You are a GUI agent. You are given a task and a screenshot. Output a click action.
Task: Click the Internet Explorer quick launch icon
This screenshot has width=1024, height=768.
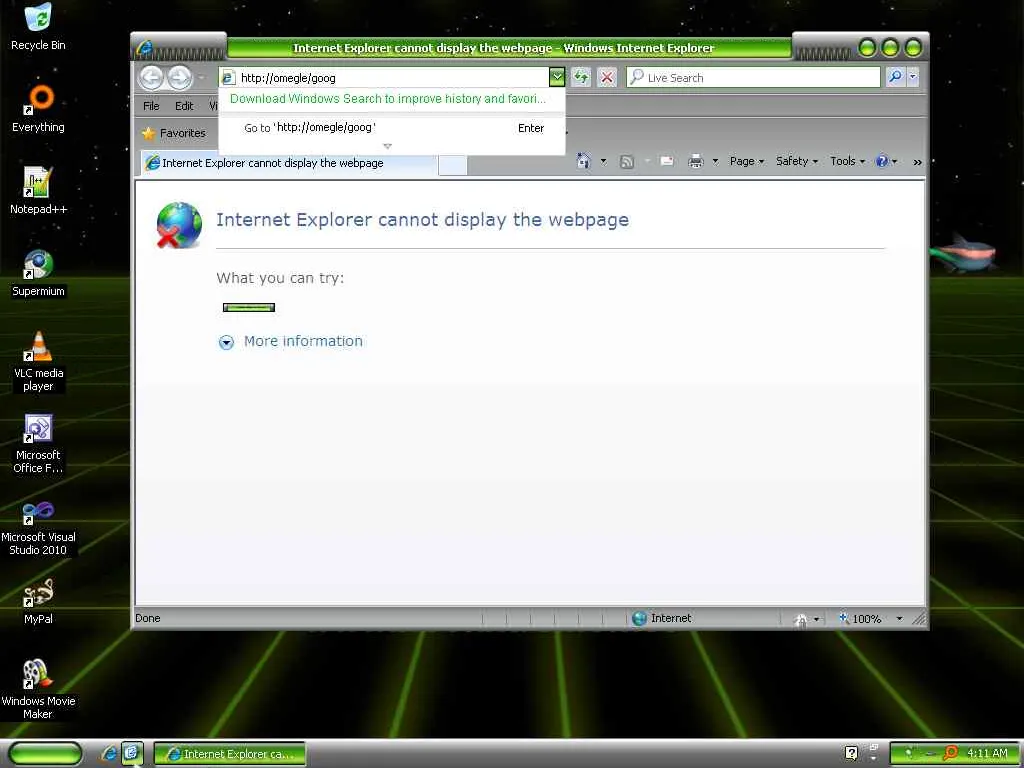point(109,754)
